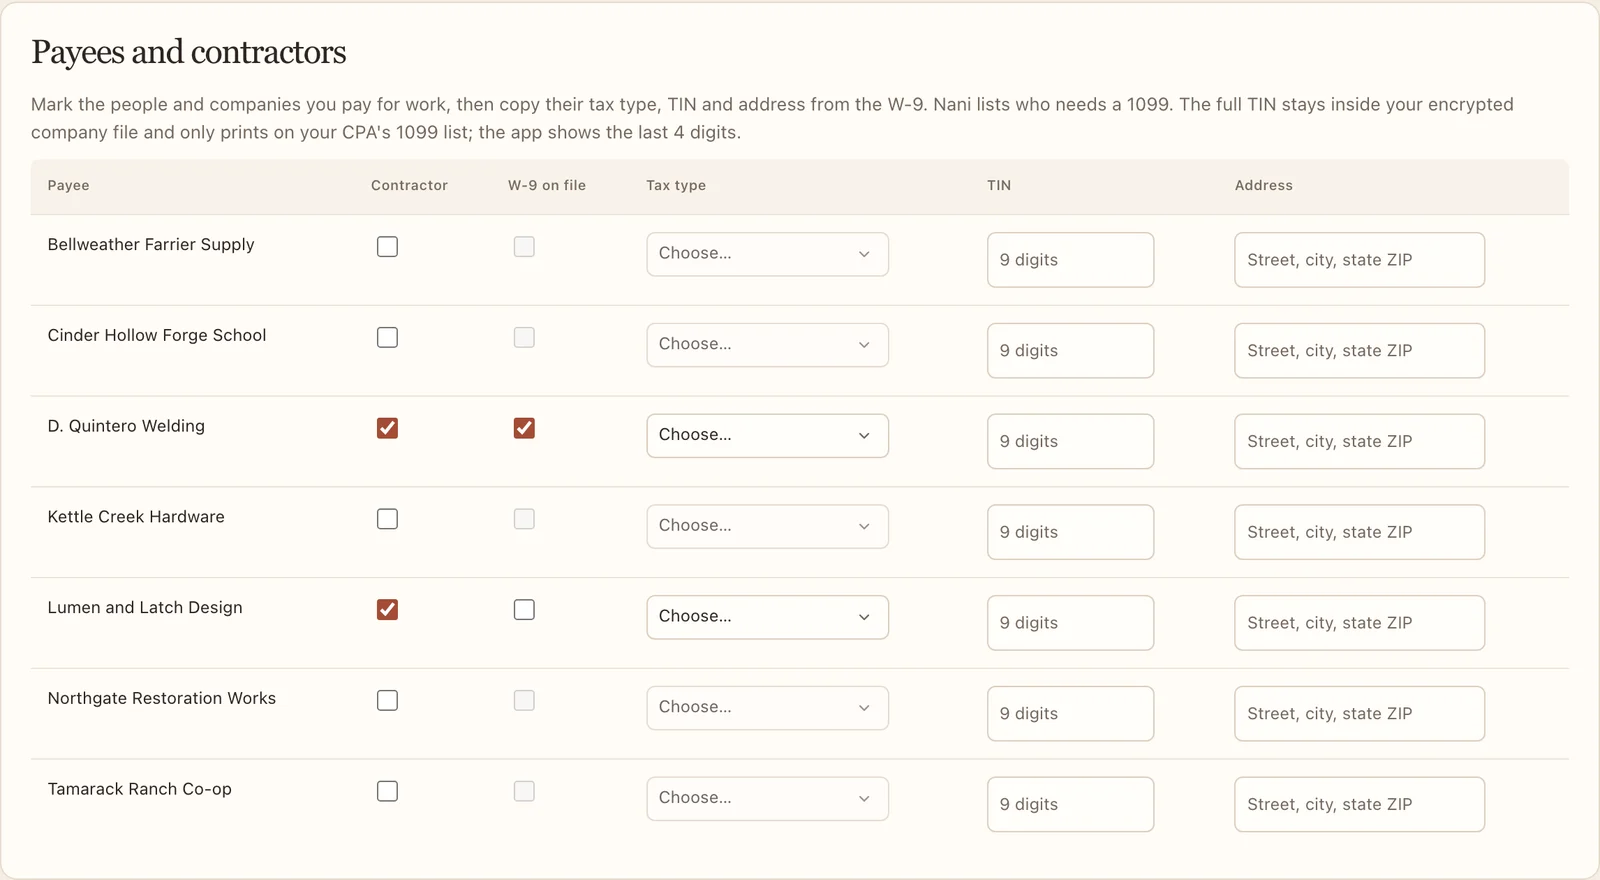
Task: Focus TIN field for Lumen and Latch Design
Action: (1070, 623)
